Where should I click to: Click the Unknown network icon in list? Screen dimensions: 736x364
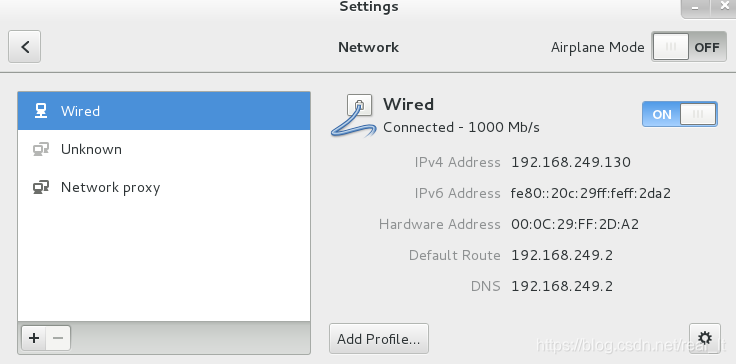41,149
